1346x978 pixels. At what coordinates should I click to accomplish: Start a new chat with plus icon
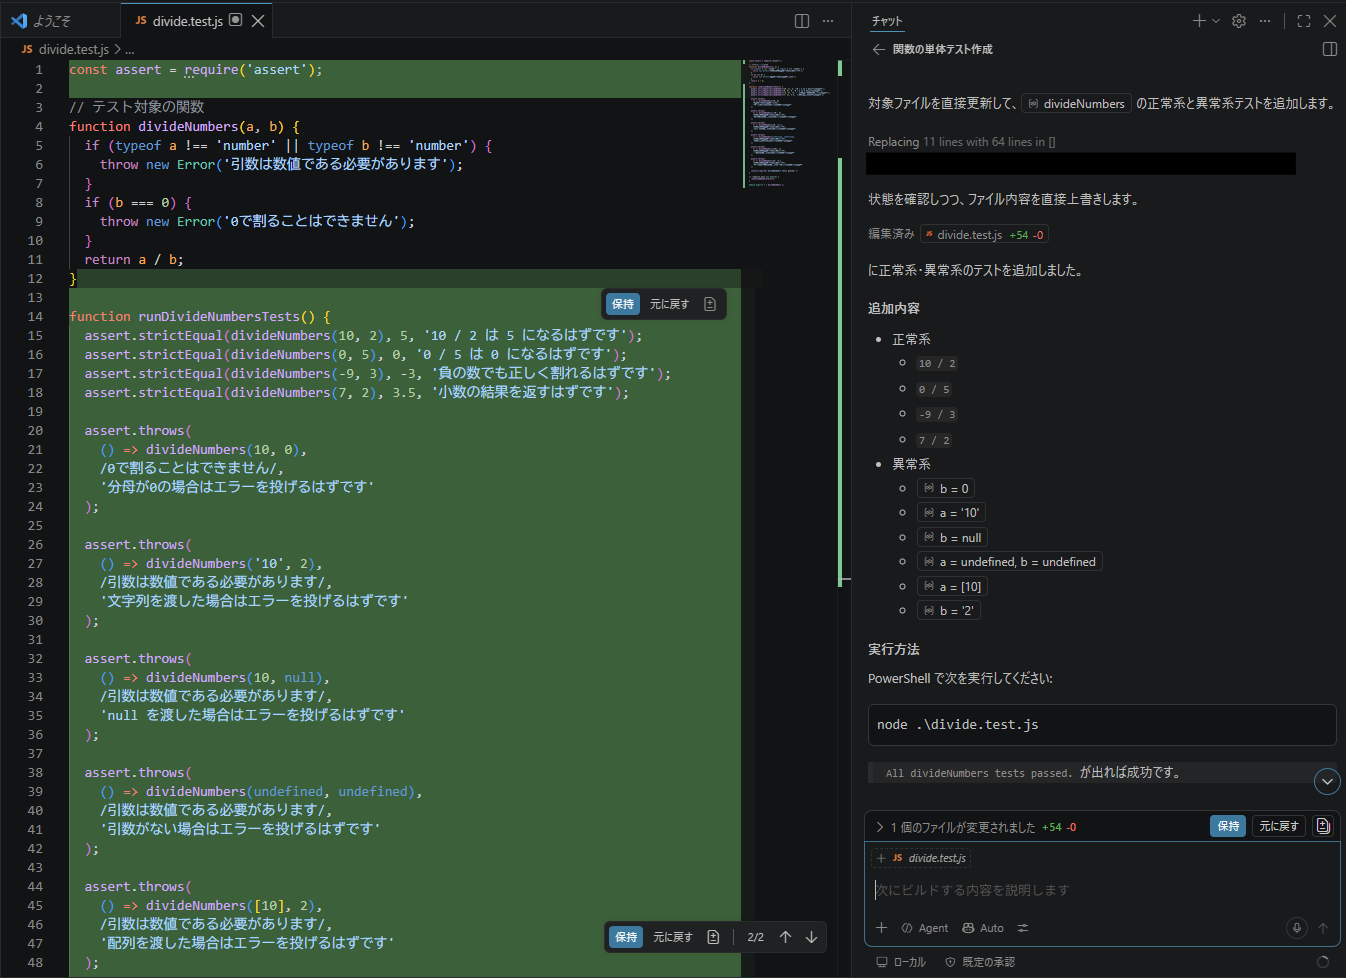pos(1199,20)
